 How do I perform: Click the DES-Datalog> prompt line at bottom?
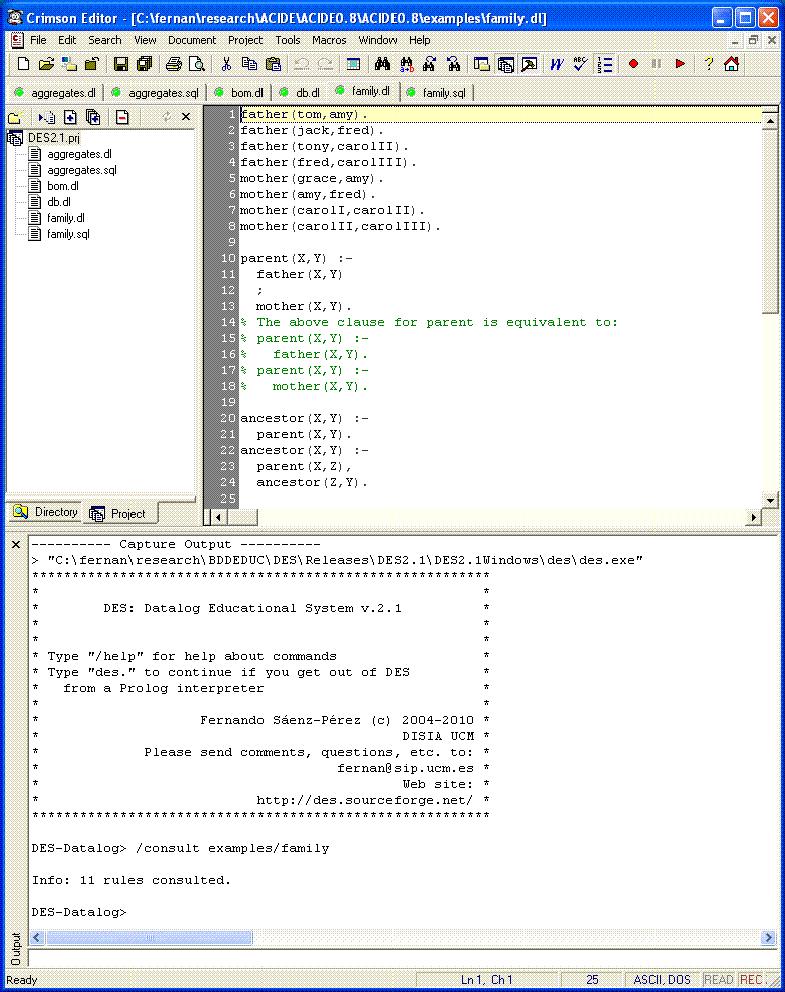(x=79, y=912)
